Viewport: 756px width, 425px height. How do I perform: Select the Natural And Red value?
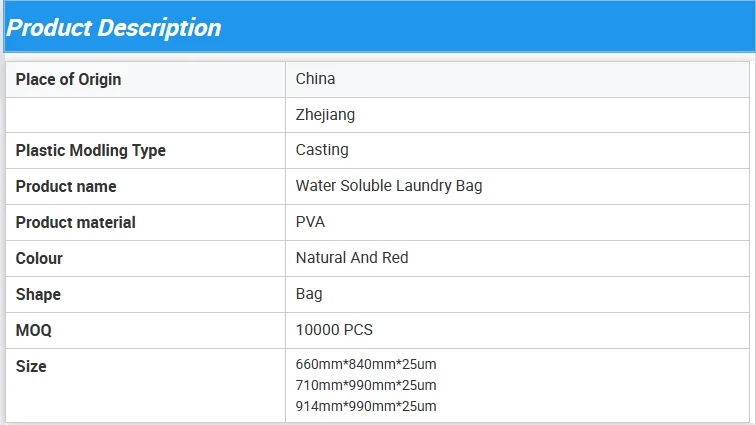tap(352, 258)
